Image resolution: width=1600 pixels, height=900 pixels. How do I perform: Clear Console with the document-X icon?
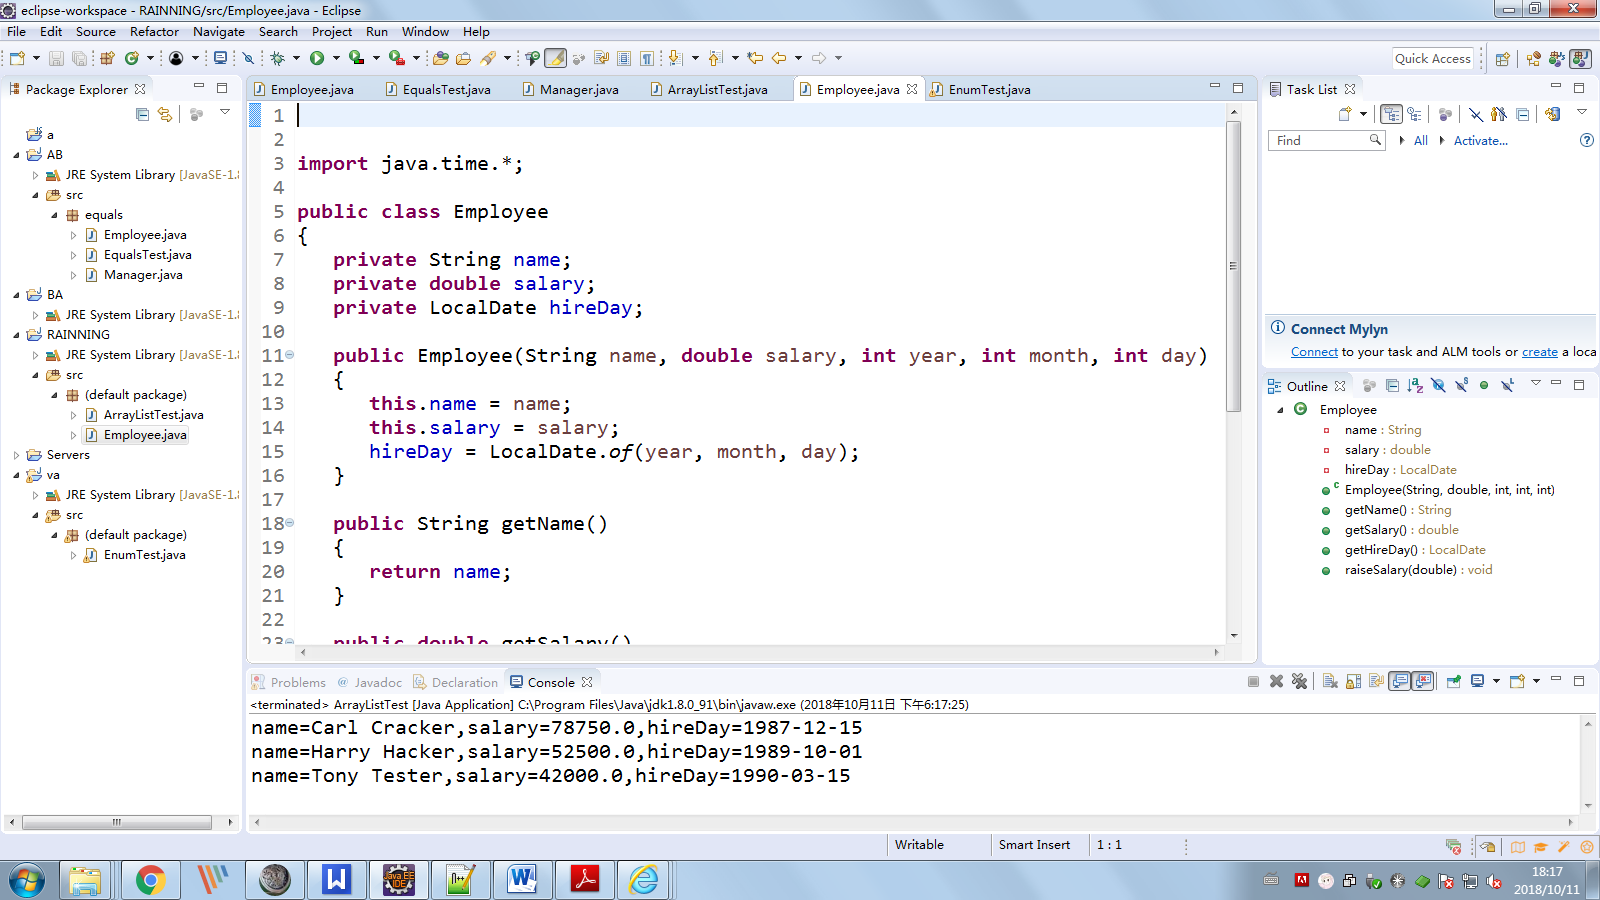coord(1330,681)
